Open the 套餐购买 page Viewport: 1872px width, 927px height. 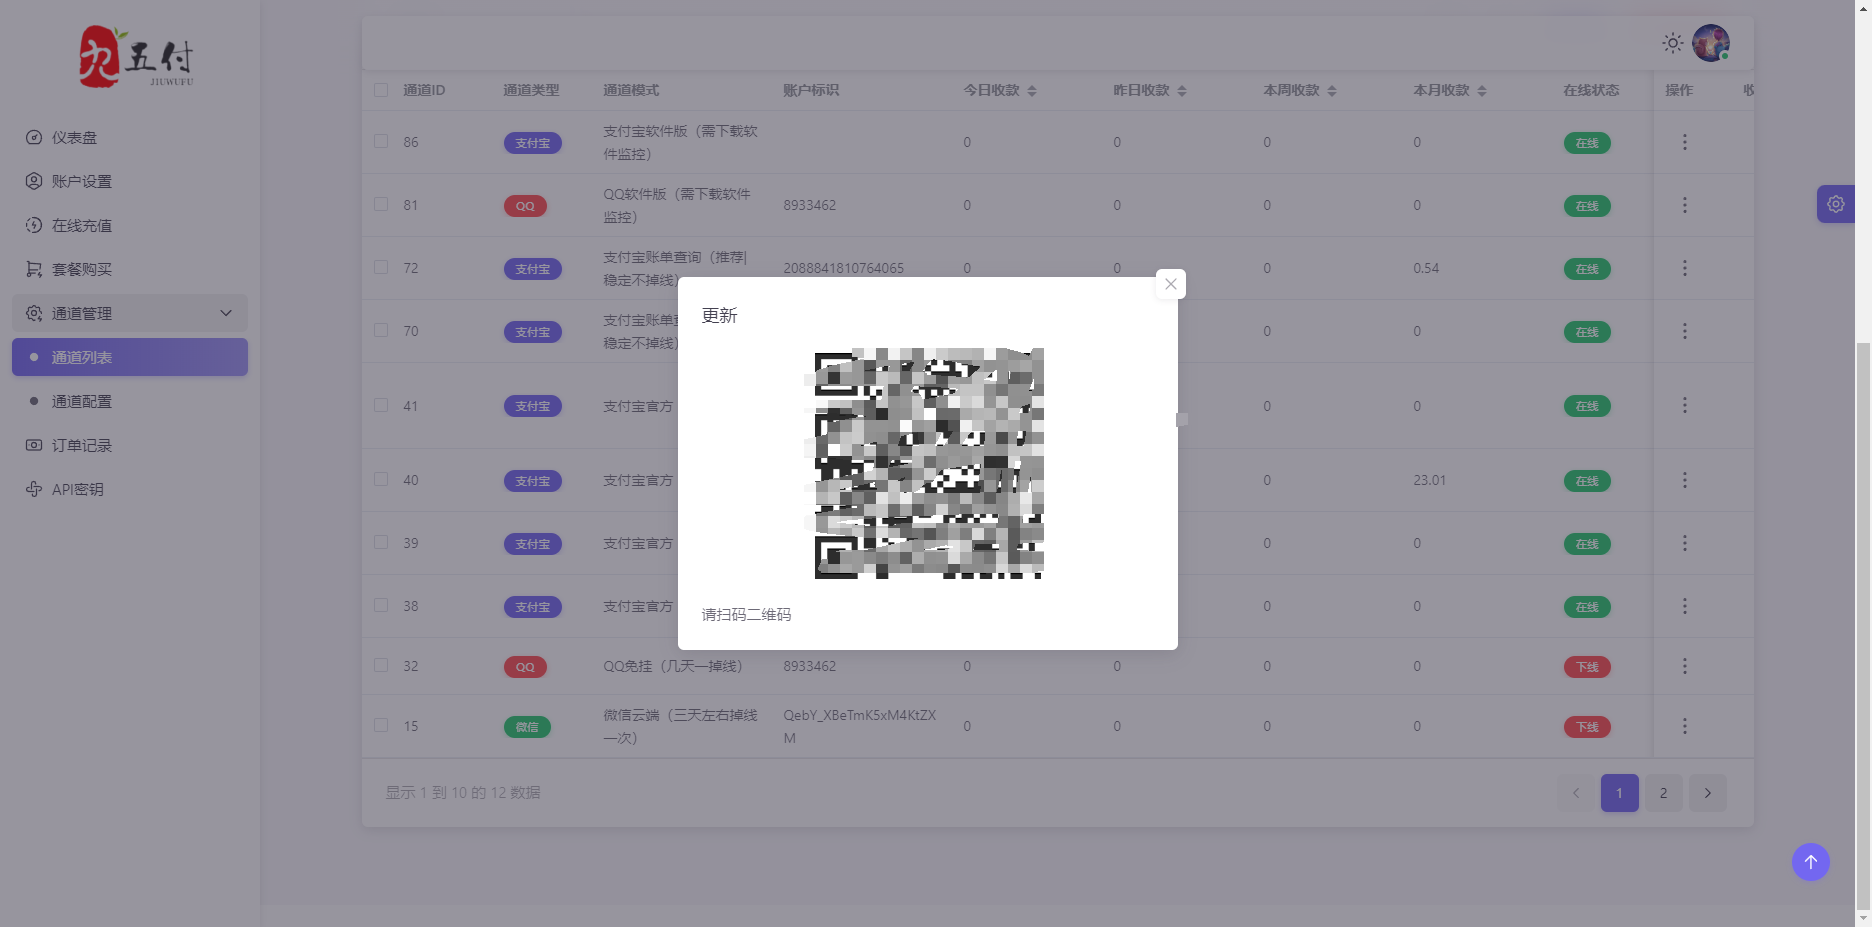tap(130, 269)
